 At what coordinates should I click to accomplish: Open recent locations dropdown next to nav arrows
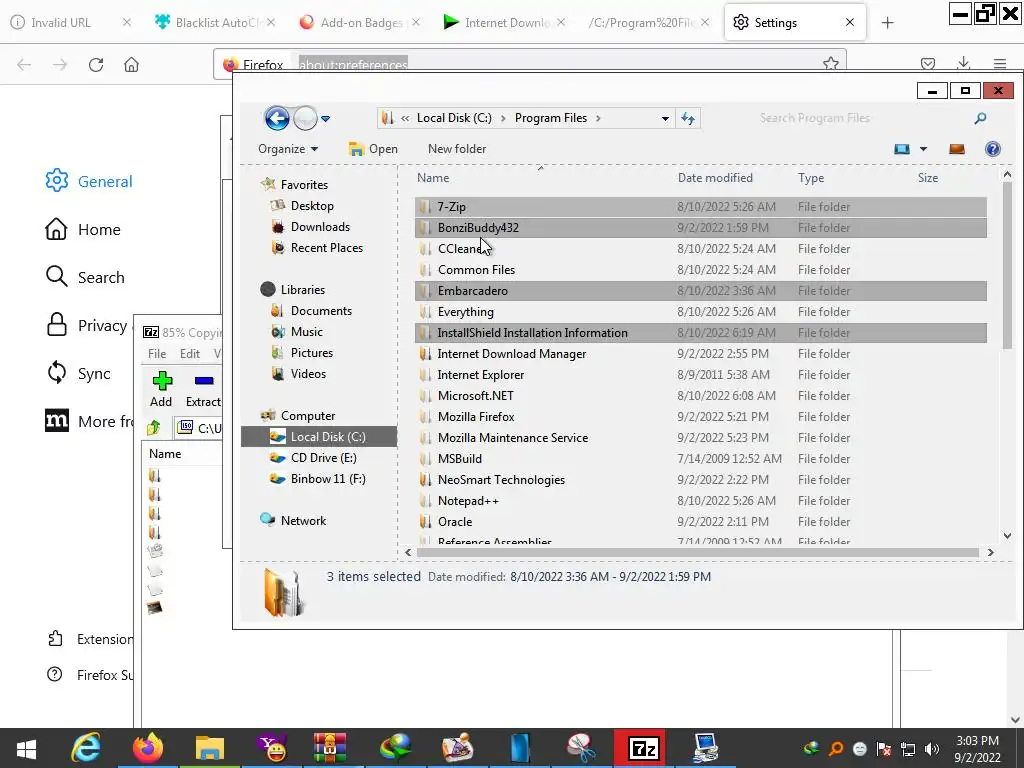pos(325,119)
